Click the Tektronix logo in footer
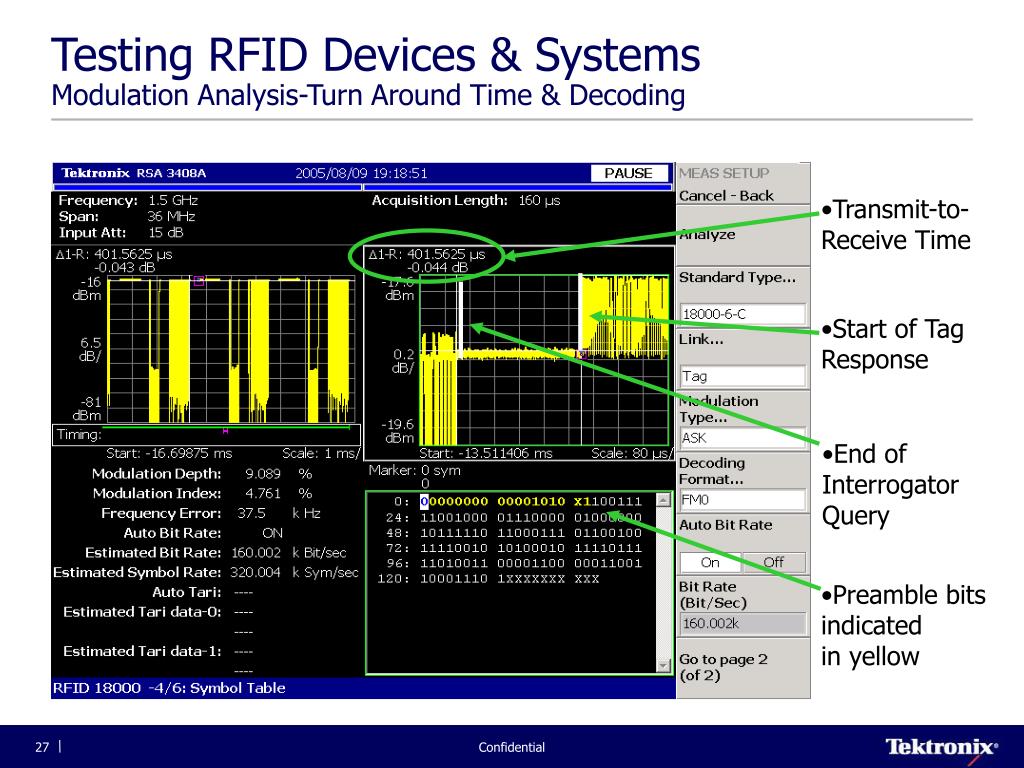This screenshot has height=768, width=1024. 942,748
